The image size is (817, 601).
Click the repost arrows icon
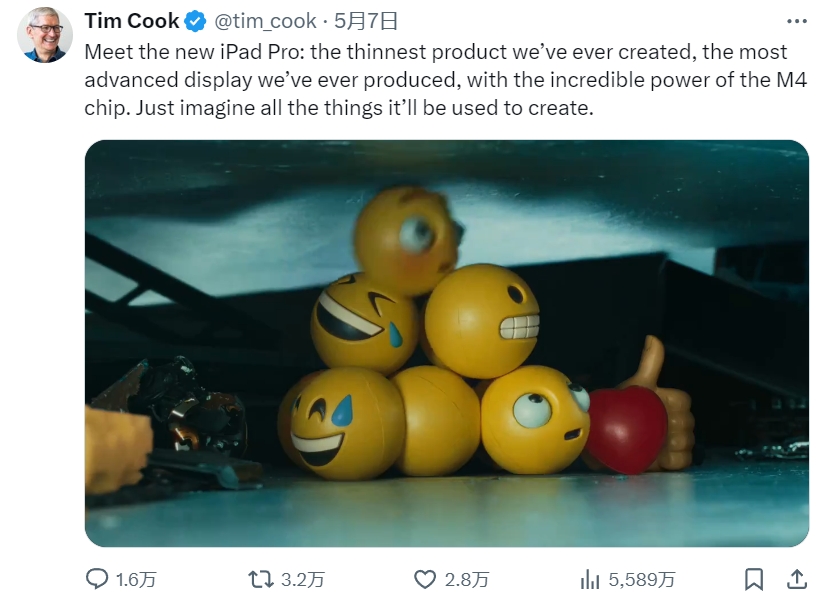262,578
